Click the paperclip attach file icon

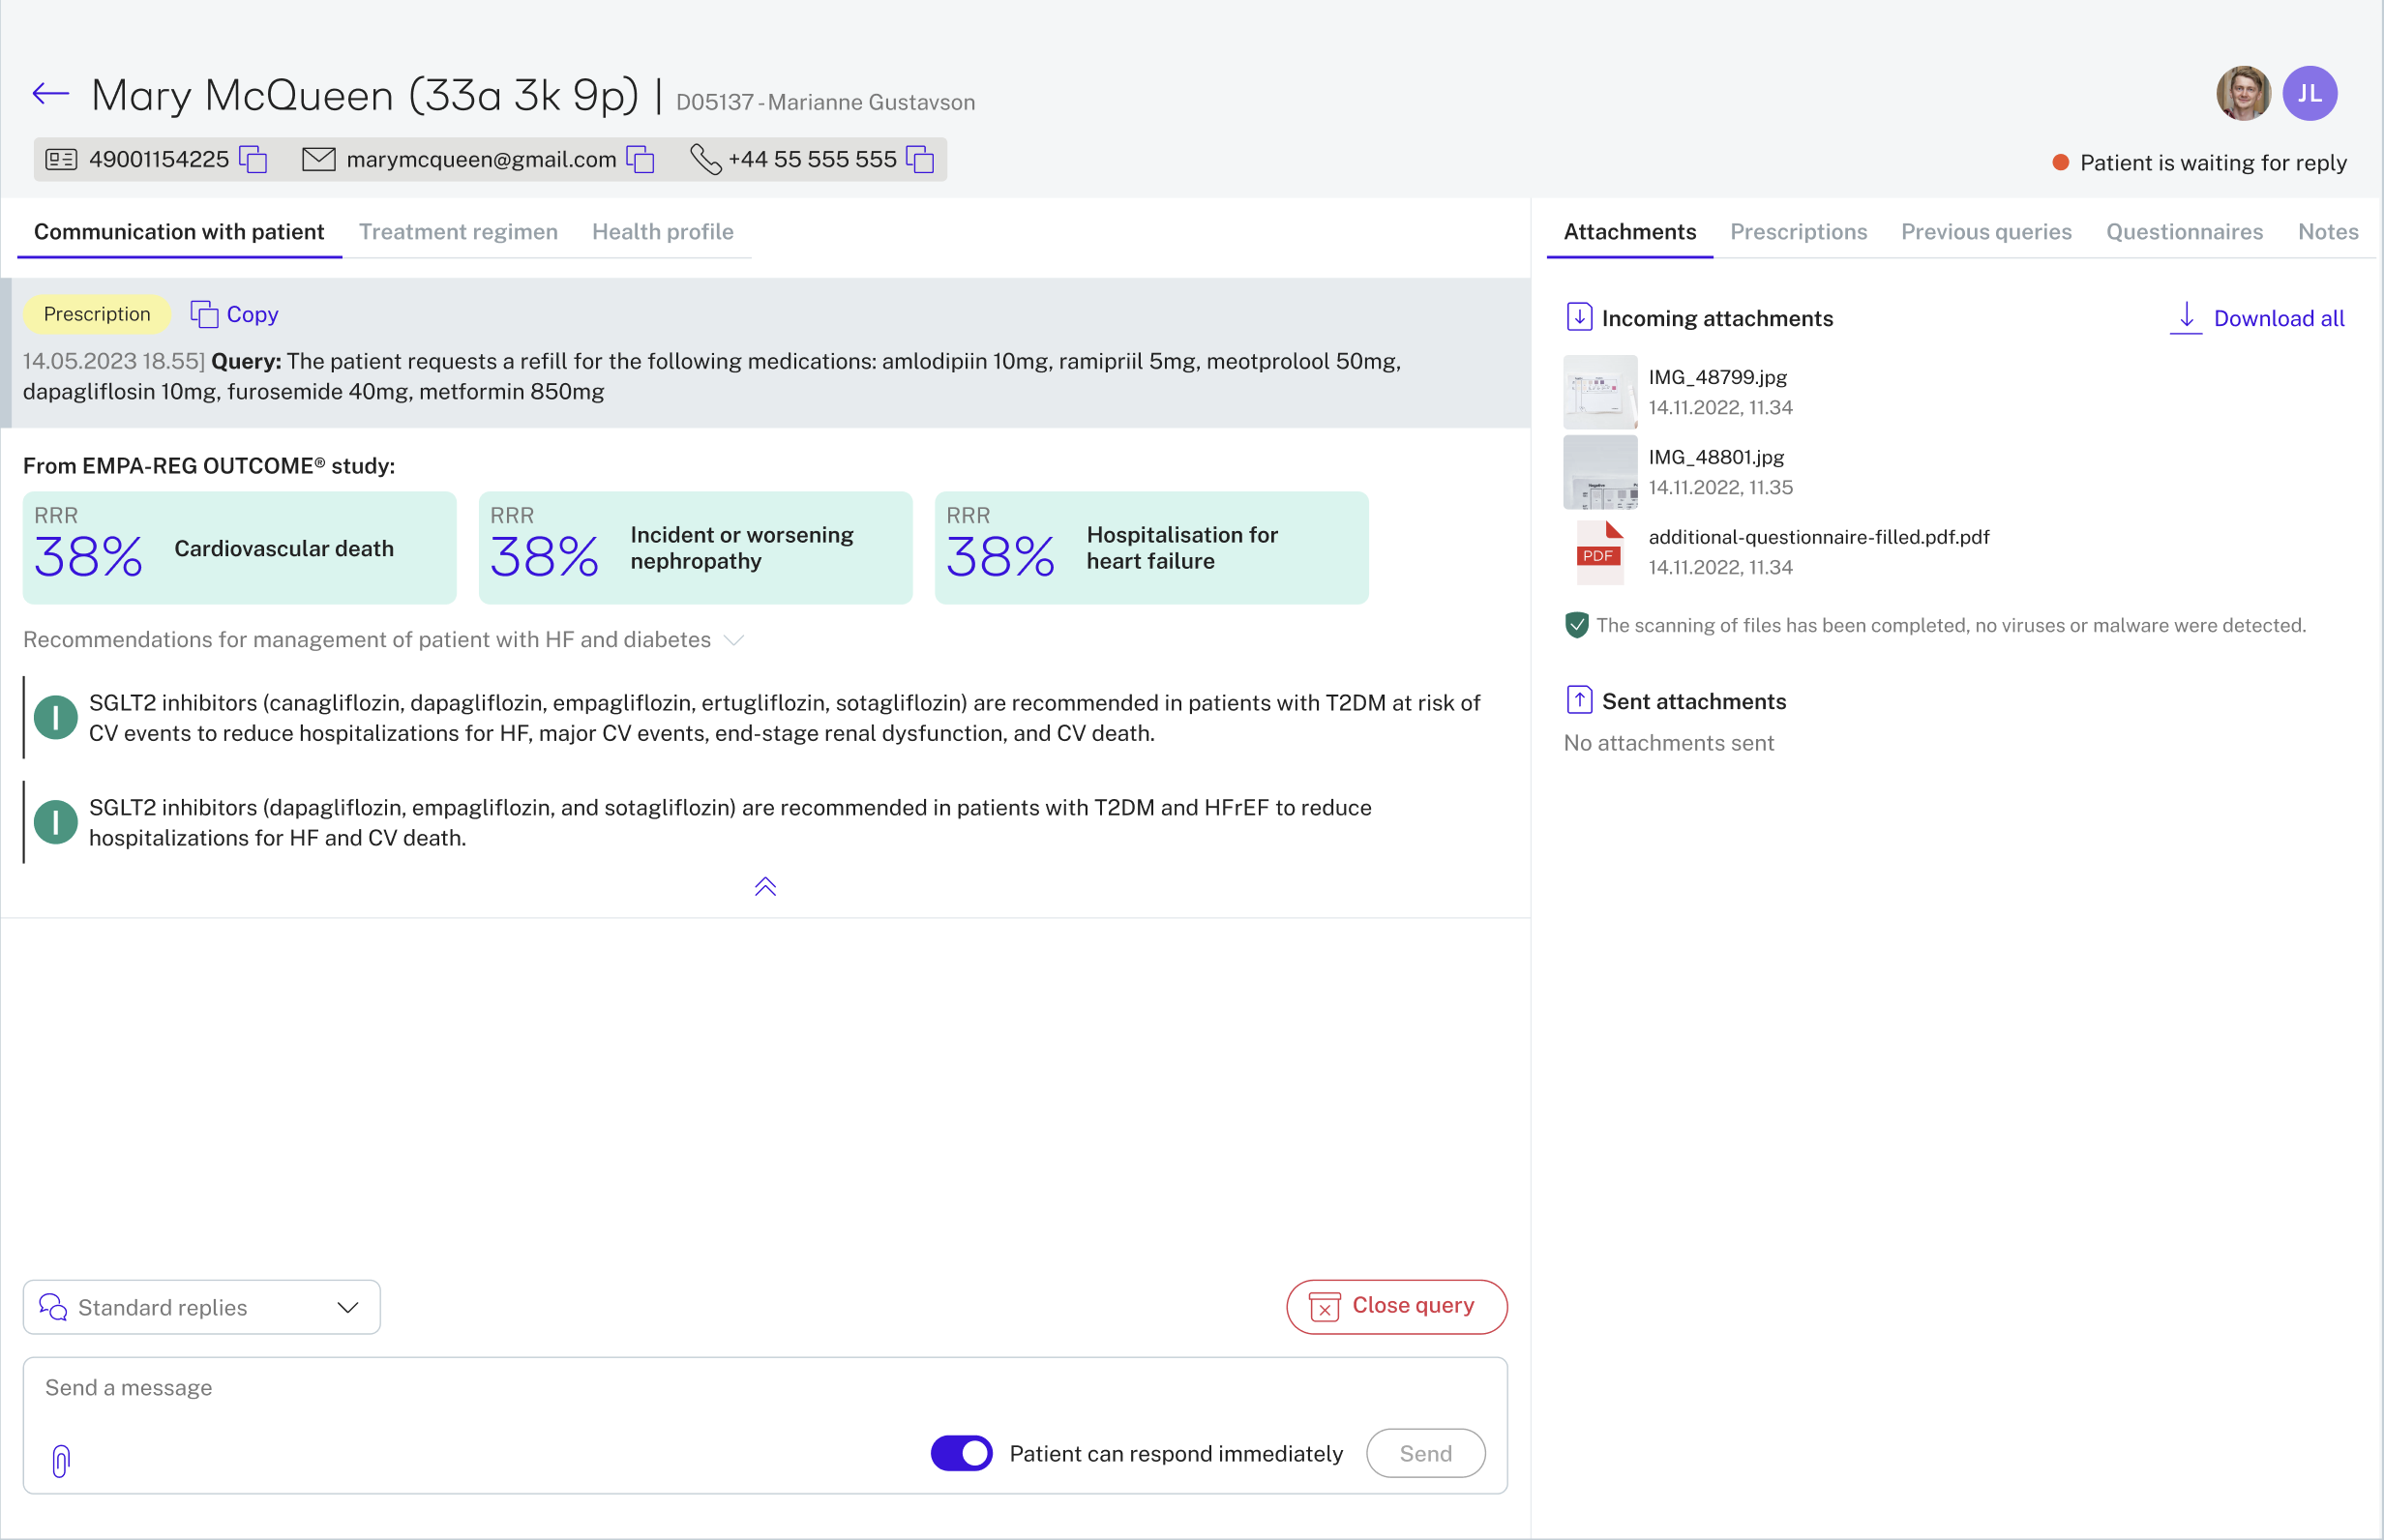tap(61, 1461)
